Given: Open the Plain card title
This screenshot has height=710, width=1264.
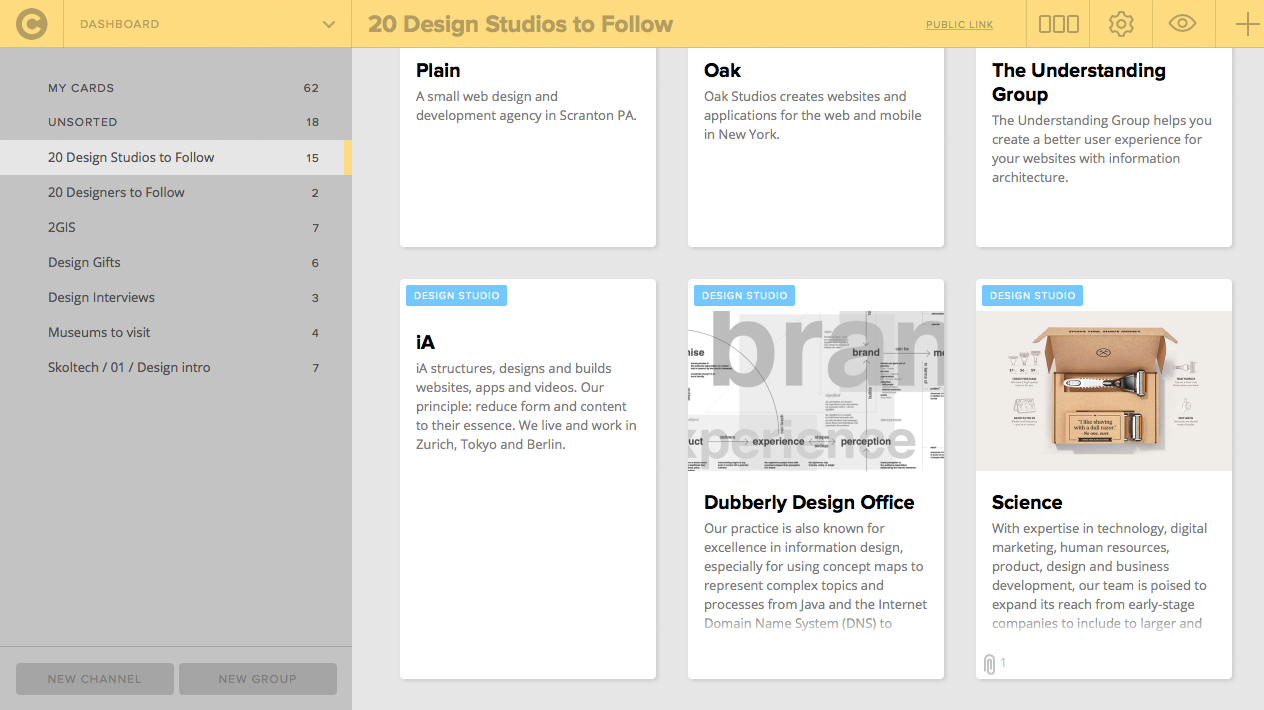Looking at the screenshot, I should pos(438,70).
